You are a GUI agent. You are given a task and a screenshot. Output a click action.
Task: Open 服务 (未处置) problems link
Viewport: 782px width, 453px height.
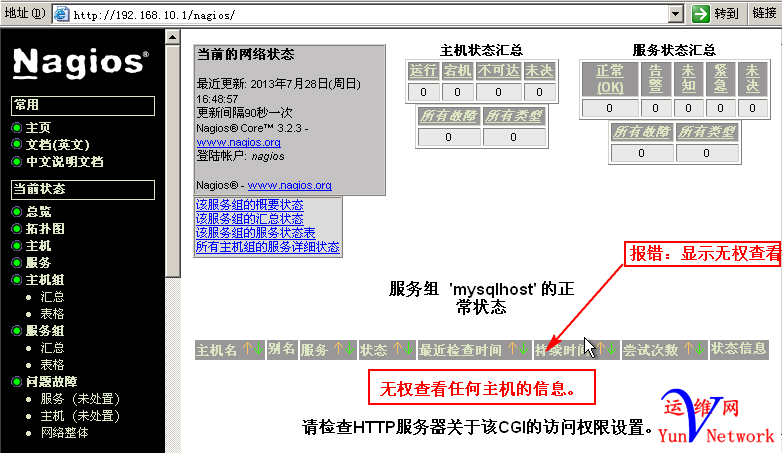pyautogui.click(x=80, y=399)
